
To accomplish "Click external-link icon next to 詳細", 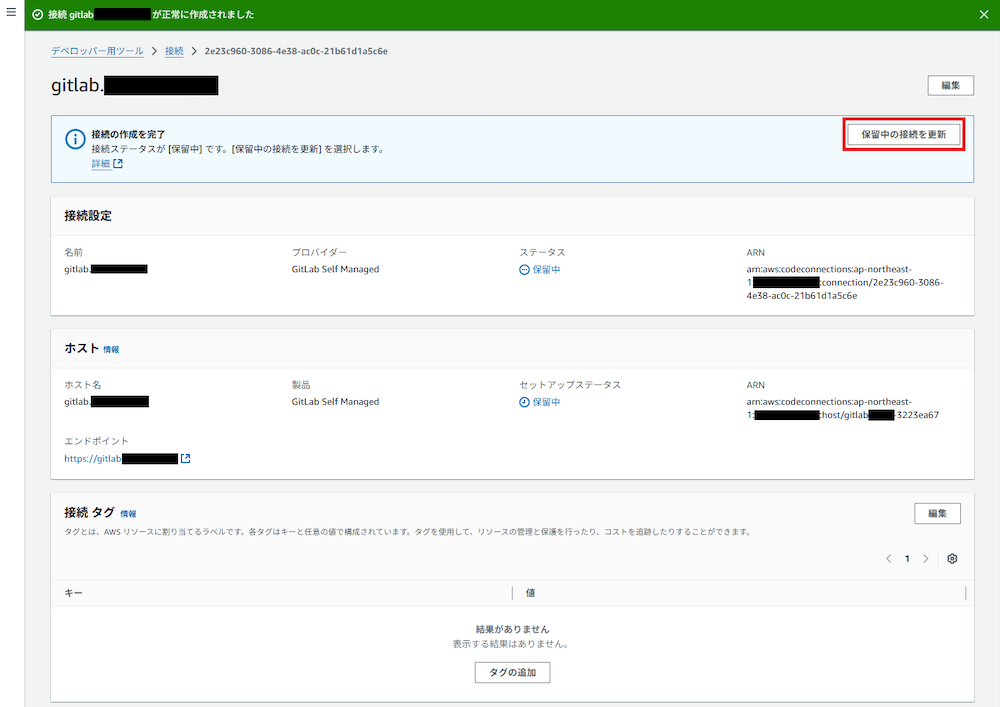I will point(118,164).
